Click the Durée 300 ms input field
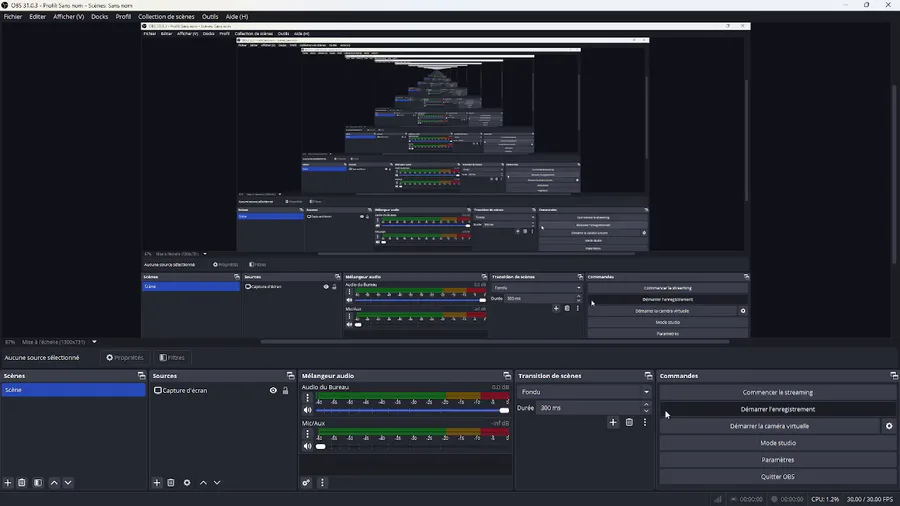 (589, 408)
